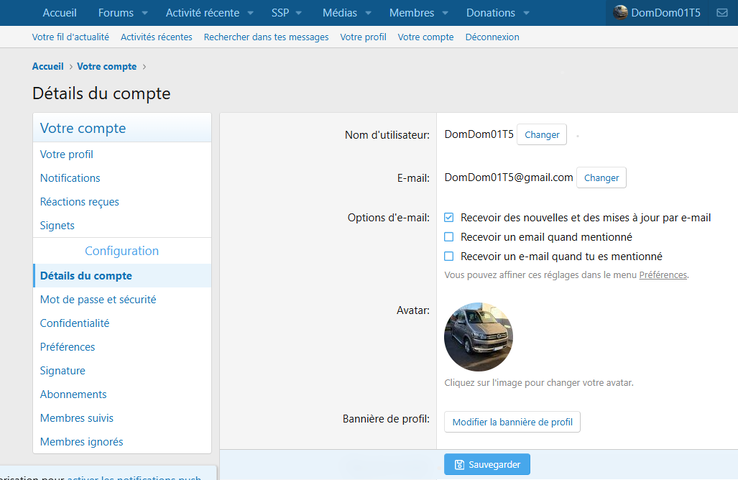Viewport: 738px width, 480px height.
Task: Expand the Forums dropdown arrow
Action: tap(145, 13)
